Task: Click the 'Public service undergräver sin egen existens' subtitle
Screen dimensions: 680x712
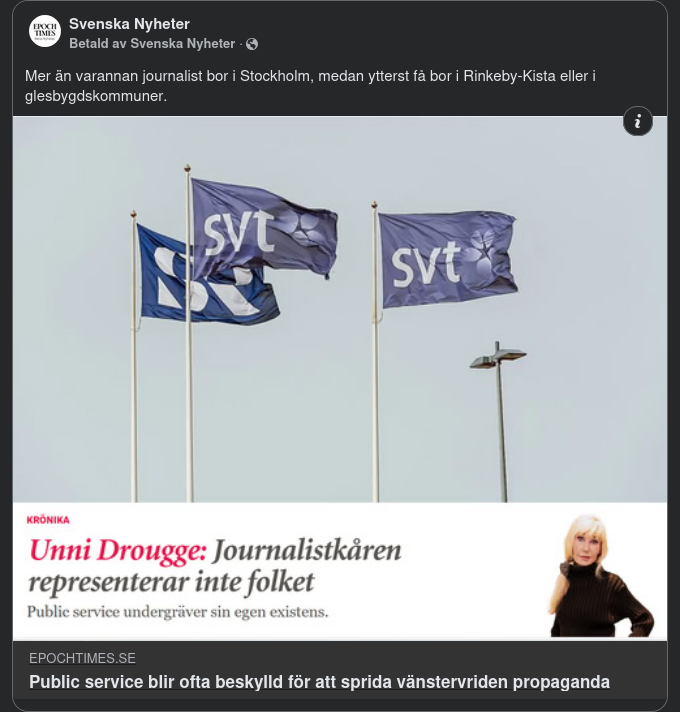Action: coord(177,613)
